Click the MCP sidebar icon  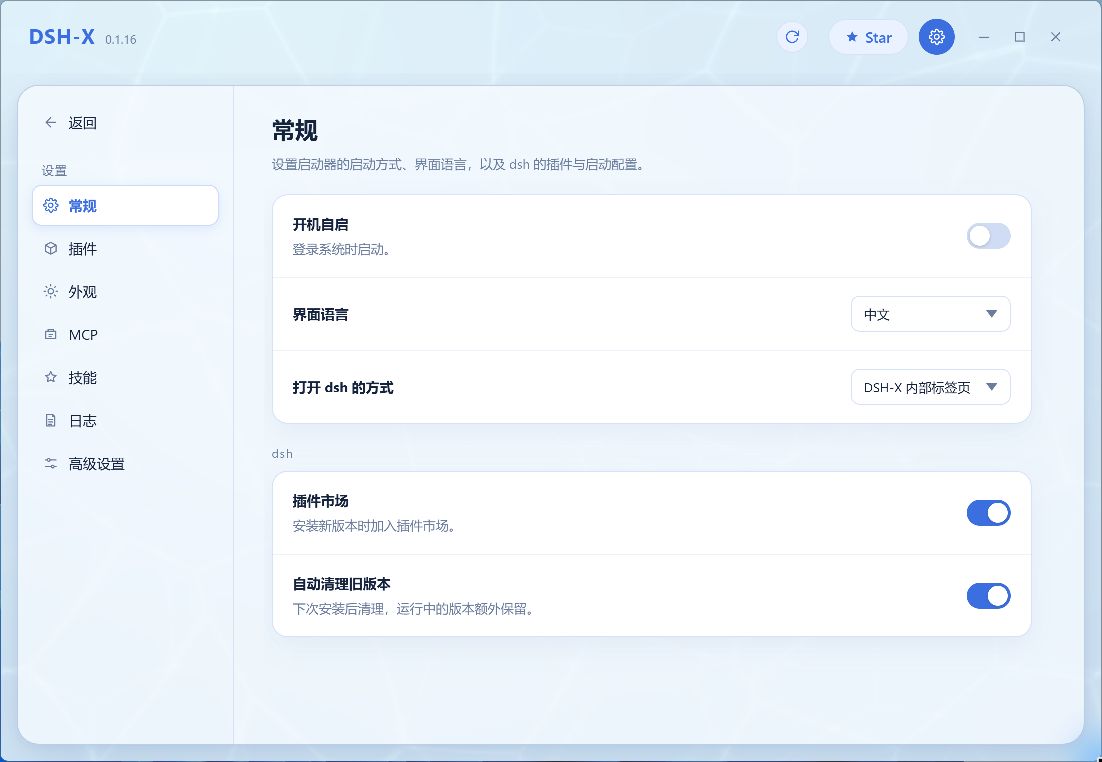click(x=51, y=335)
